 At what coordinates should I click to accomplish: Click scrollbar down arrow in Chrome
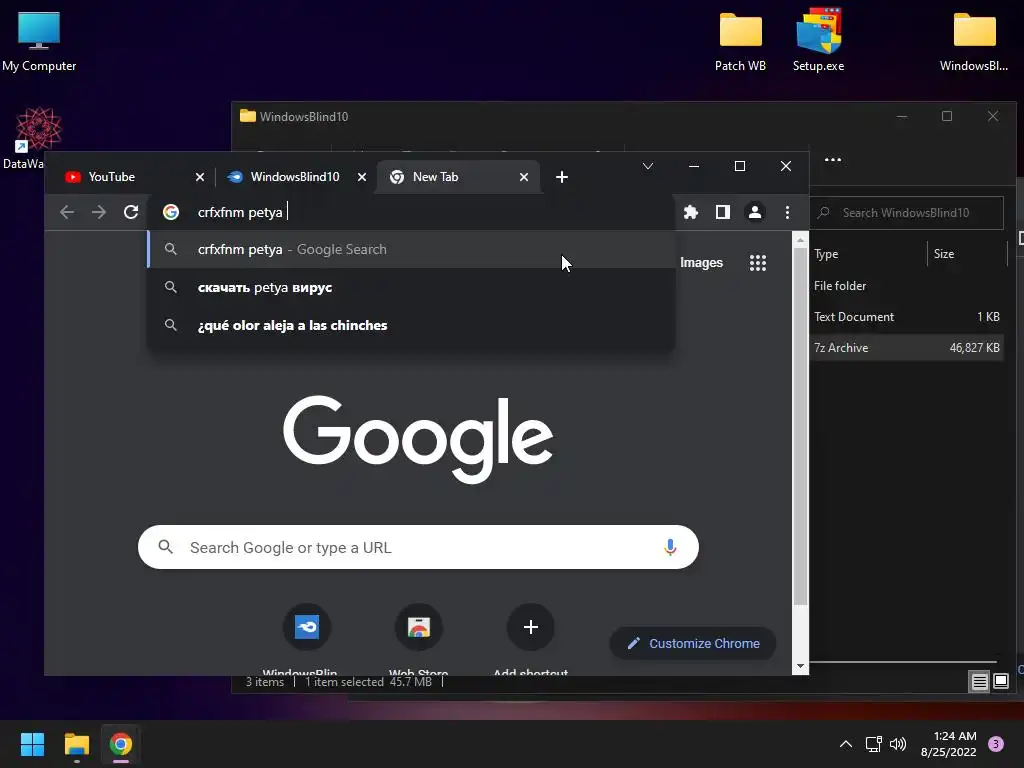[800, 666]
